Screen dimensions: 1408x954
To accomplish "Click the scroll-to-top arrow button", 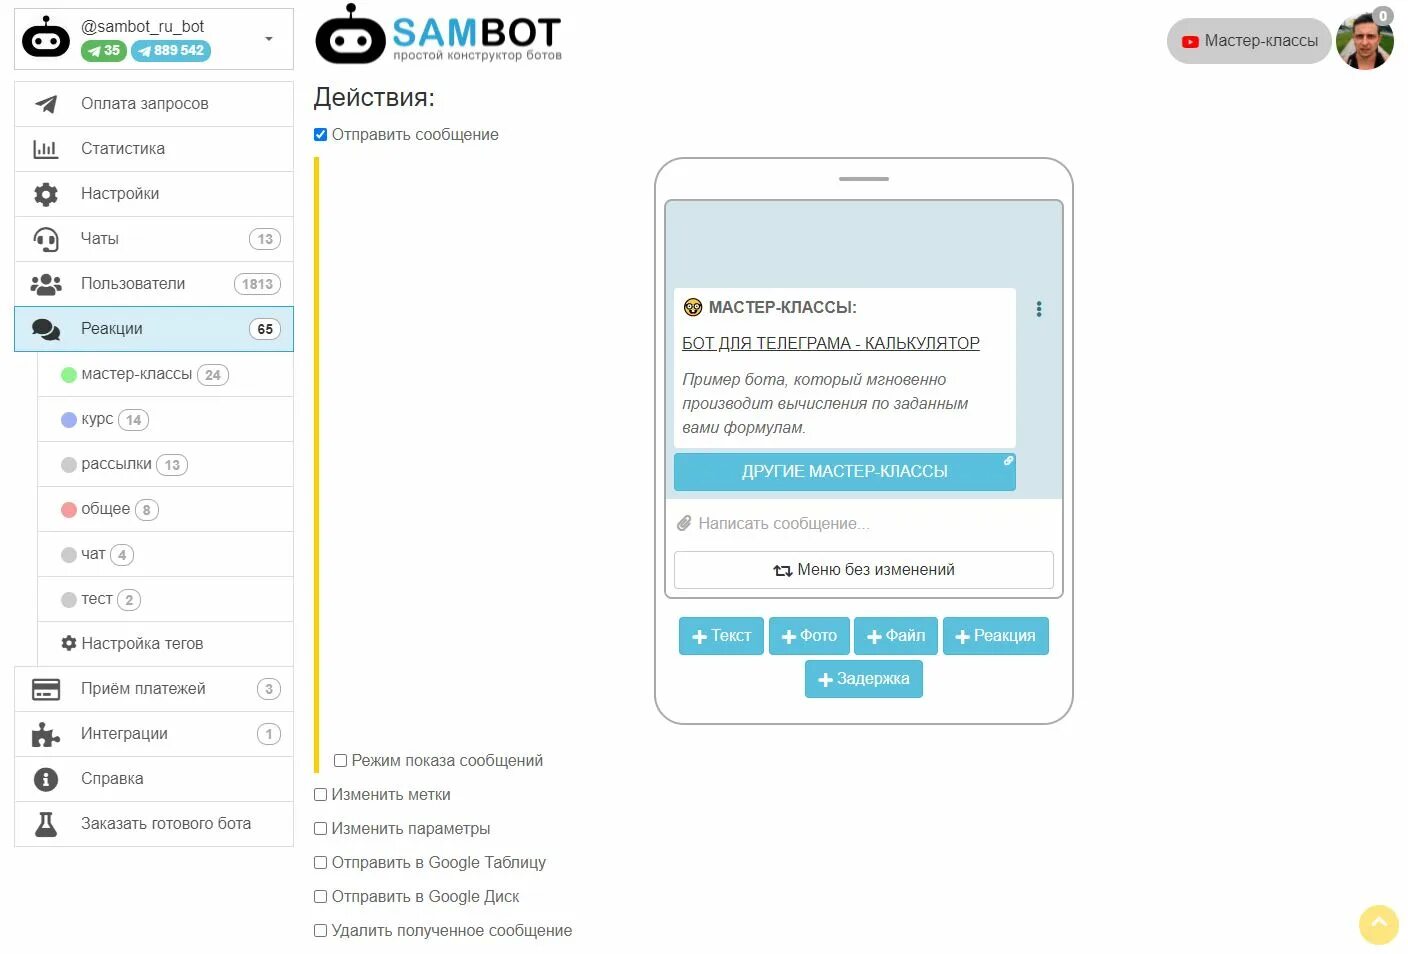I will [1379, 924].
